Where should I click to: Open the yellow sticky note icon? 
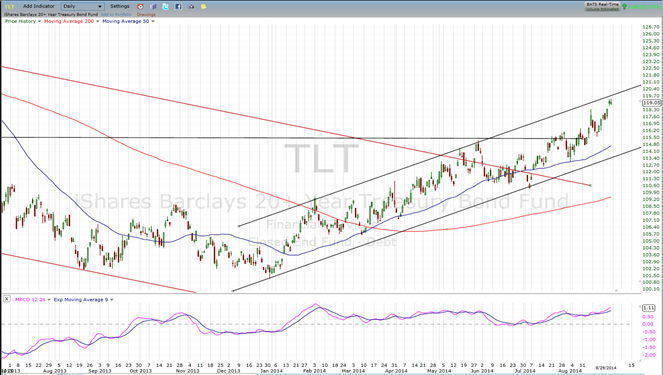[203, 6]
